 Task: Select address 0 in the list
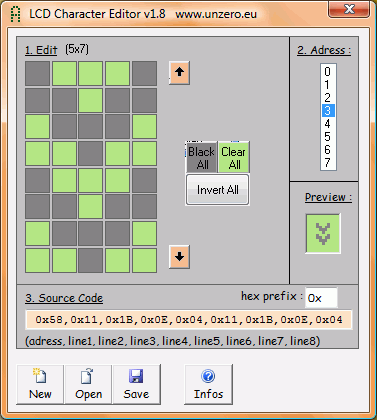coord(328,71)
